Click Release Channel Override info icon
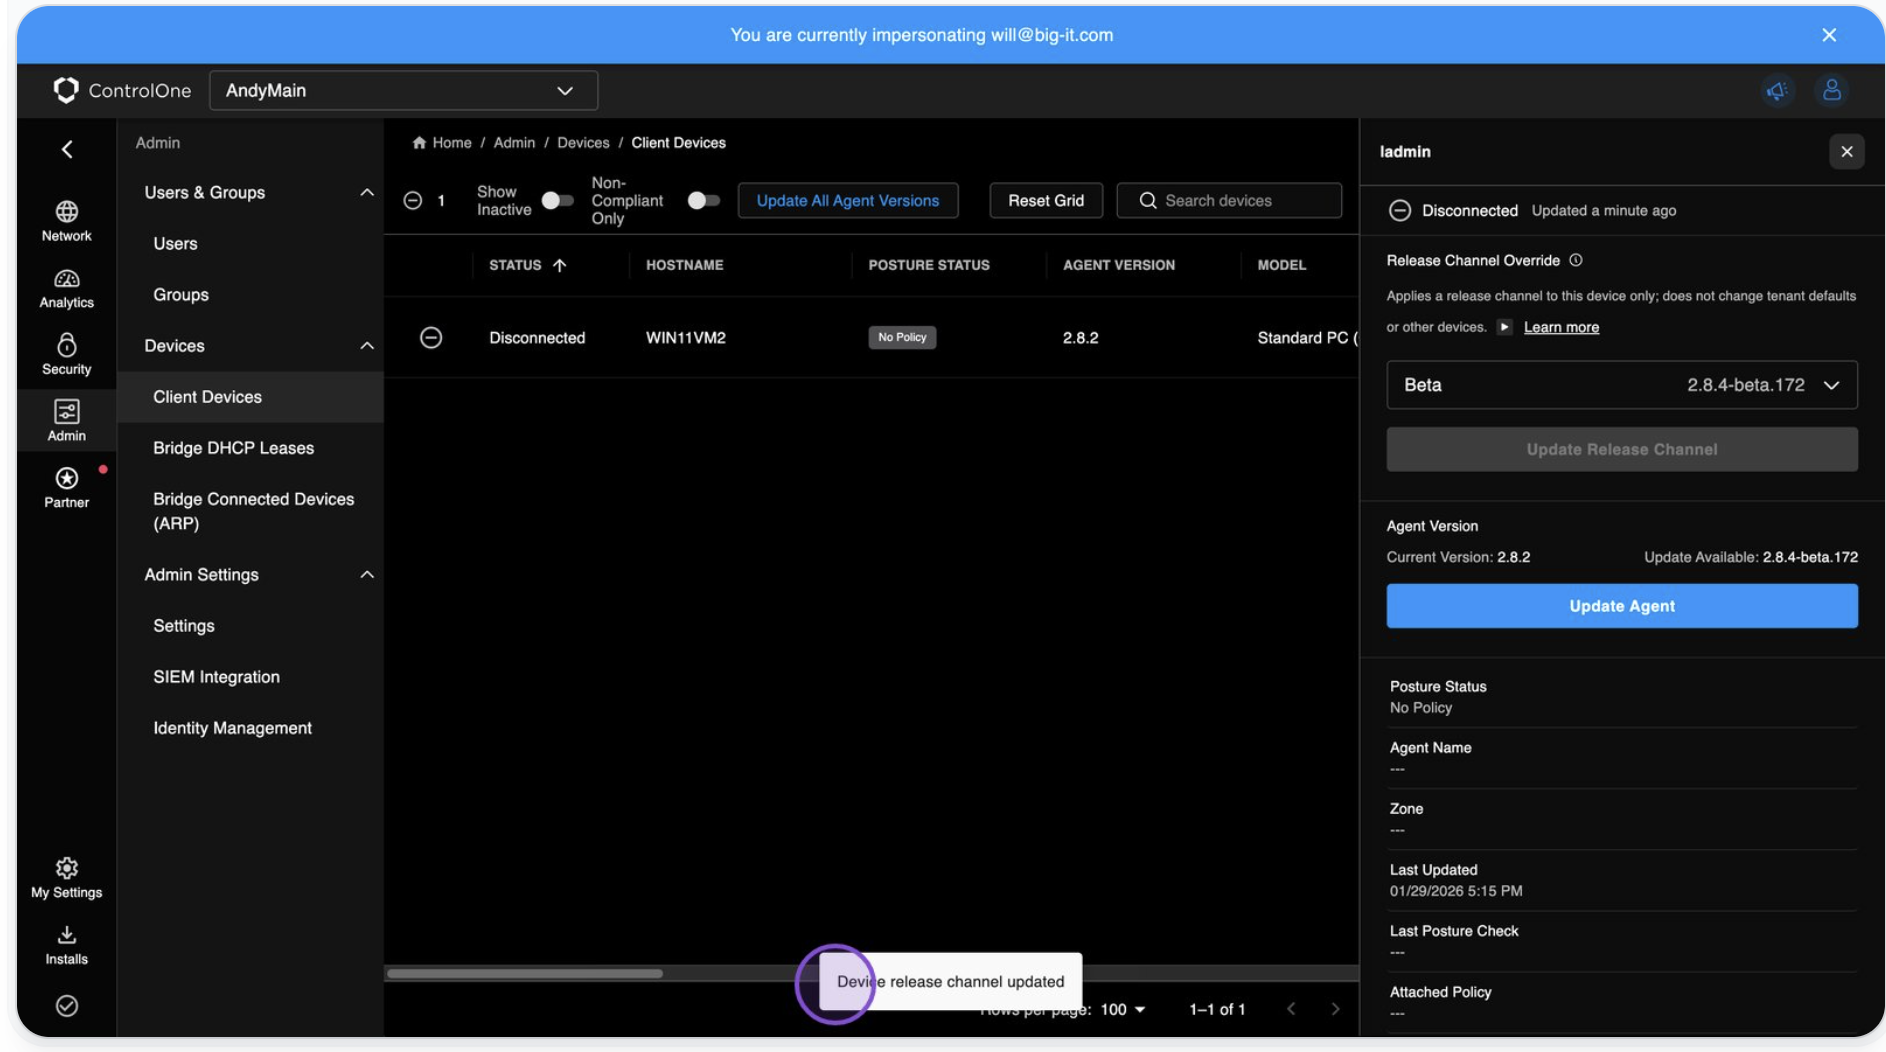The height and width of the screenshot is (1052, 1886). [x=1576, y=260]
